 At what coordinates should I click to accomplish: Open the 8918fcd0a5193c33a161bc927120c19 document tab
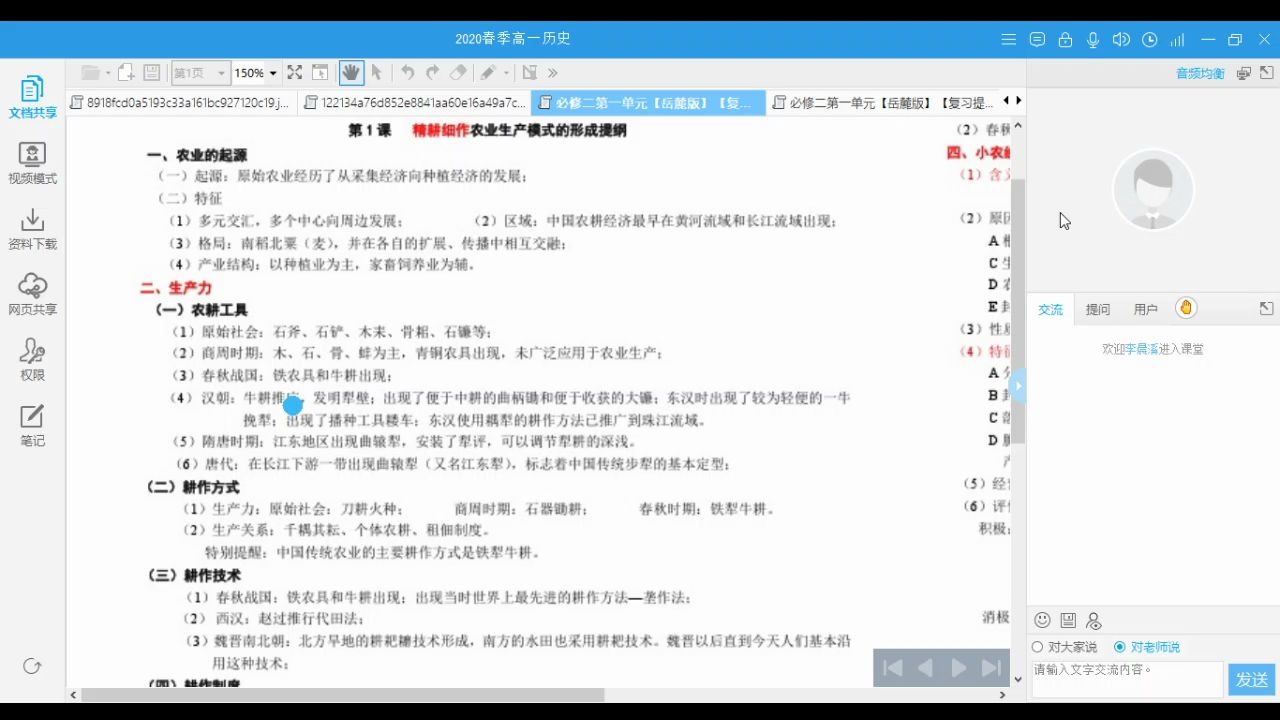coord(181,103)
